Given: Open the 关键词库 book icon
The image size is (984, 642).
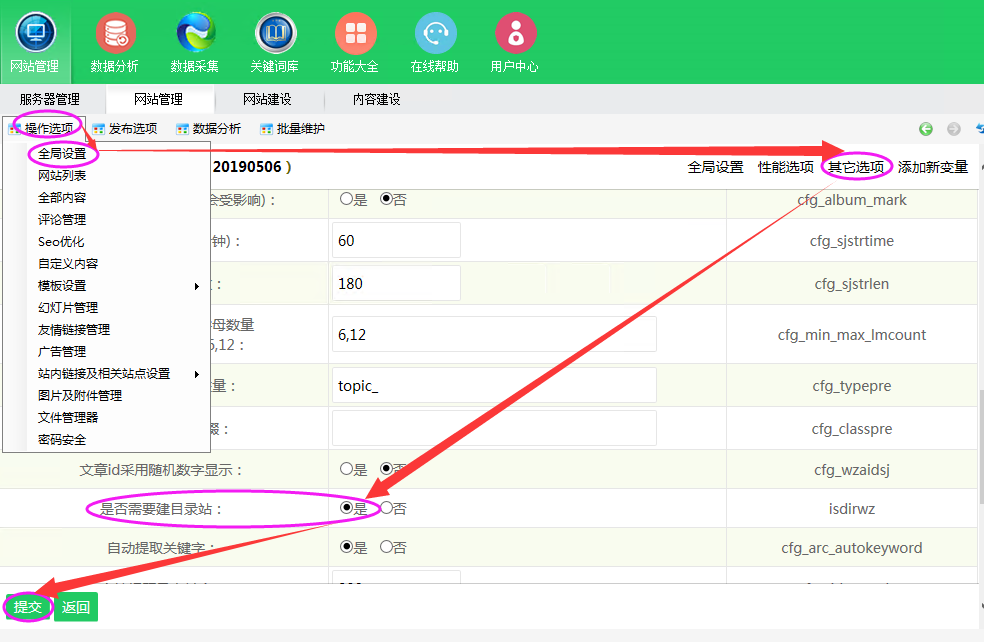Looking at the screenshot, I should (x=275, y=33).
